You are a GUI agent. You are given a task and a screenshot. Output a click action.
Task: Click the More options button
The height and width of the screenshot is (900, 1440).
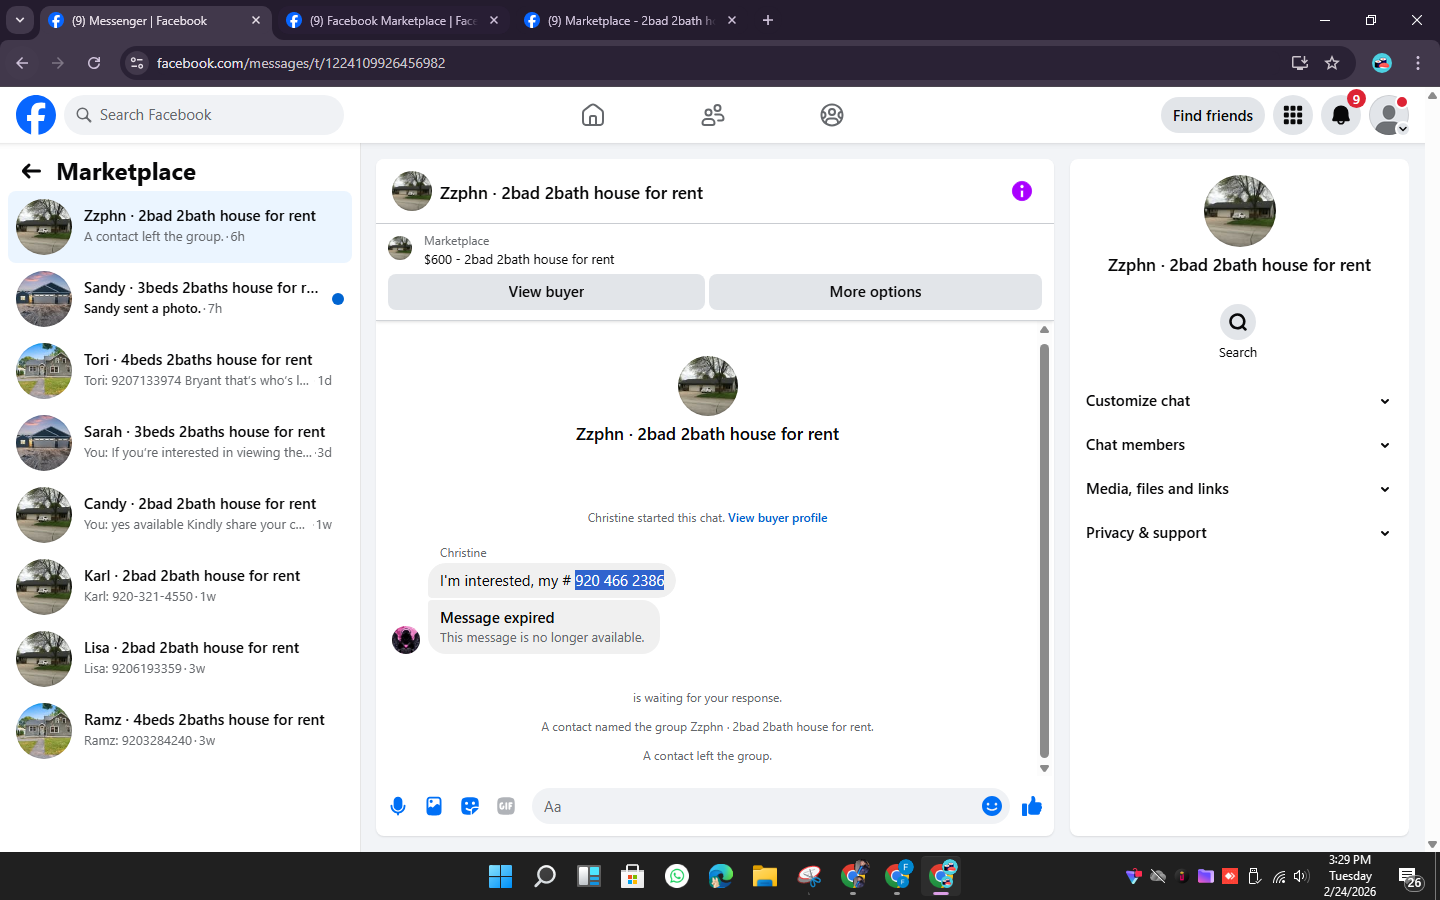875,292
